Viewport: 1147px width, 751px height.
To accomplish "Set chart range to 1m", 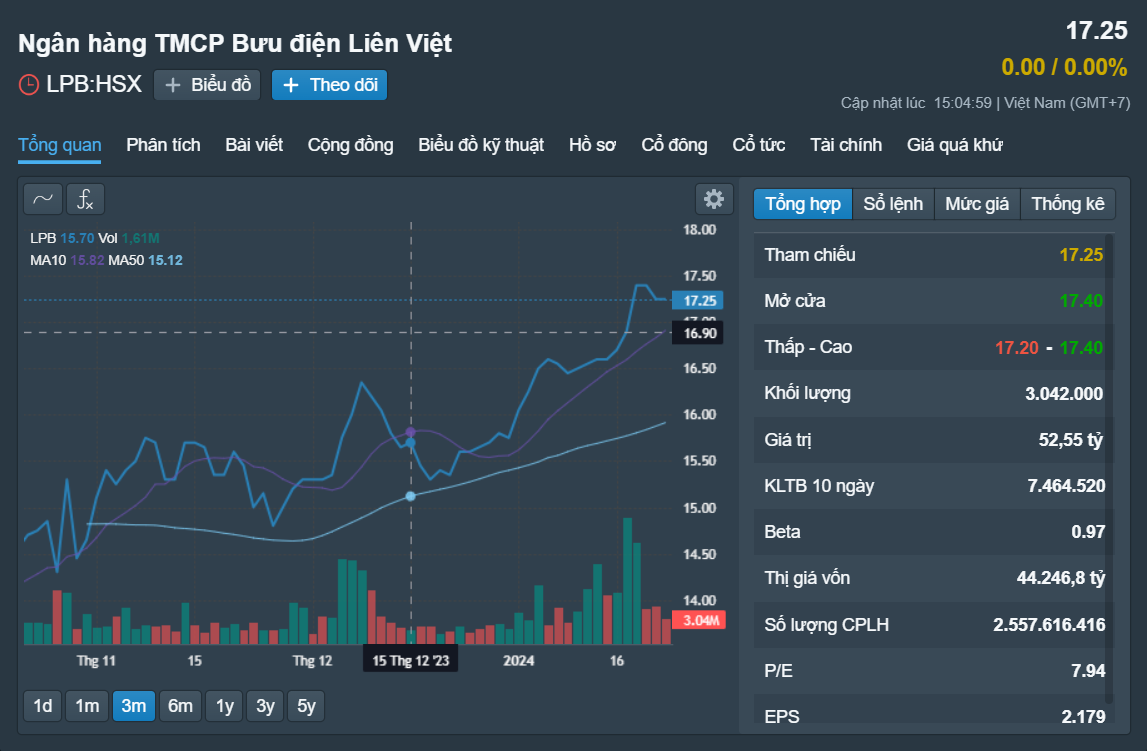I will point(87,706).
